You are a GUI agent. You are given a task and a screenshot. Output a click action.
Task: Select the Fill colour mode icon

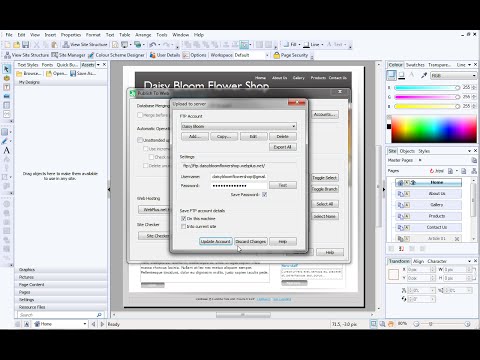(x=391, y=75)
